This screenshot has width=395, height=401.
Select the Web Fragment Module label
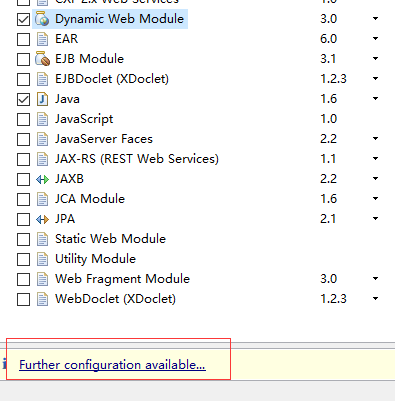click(122, 279)
